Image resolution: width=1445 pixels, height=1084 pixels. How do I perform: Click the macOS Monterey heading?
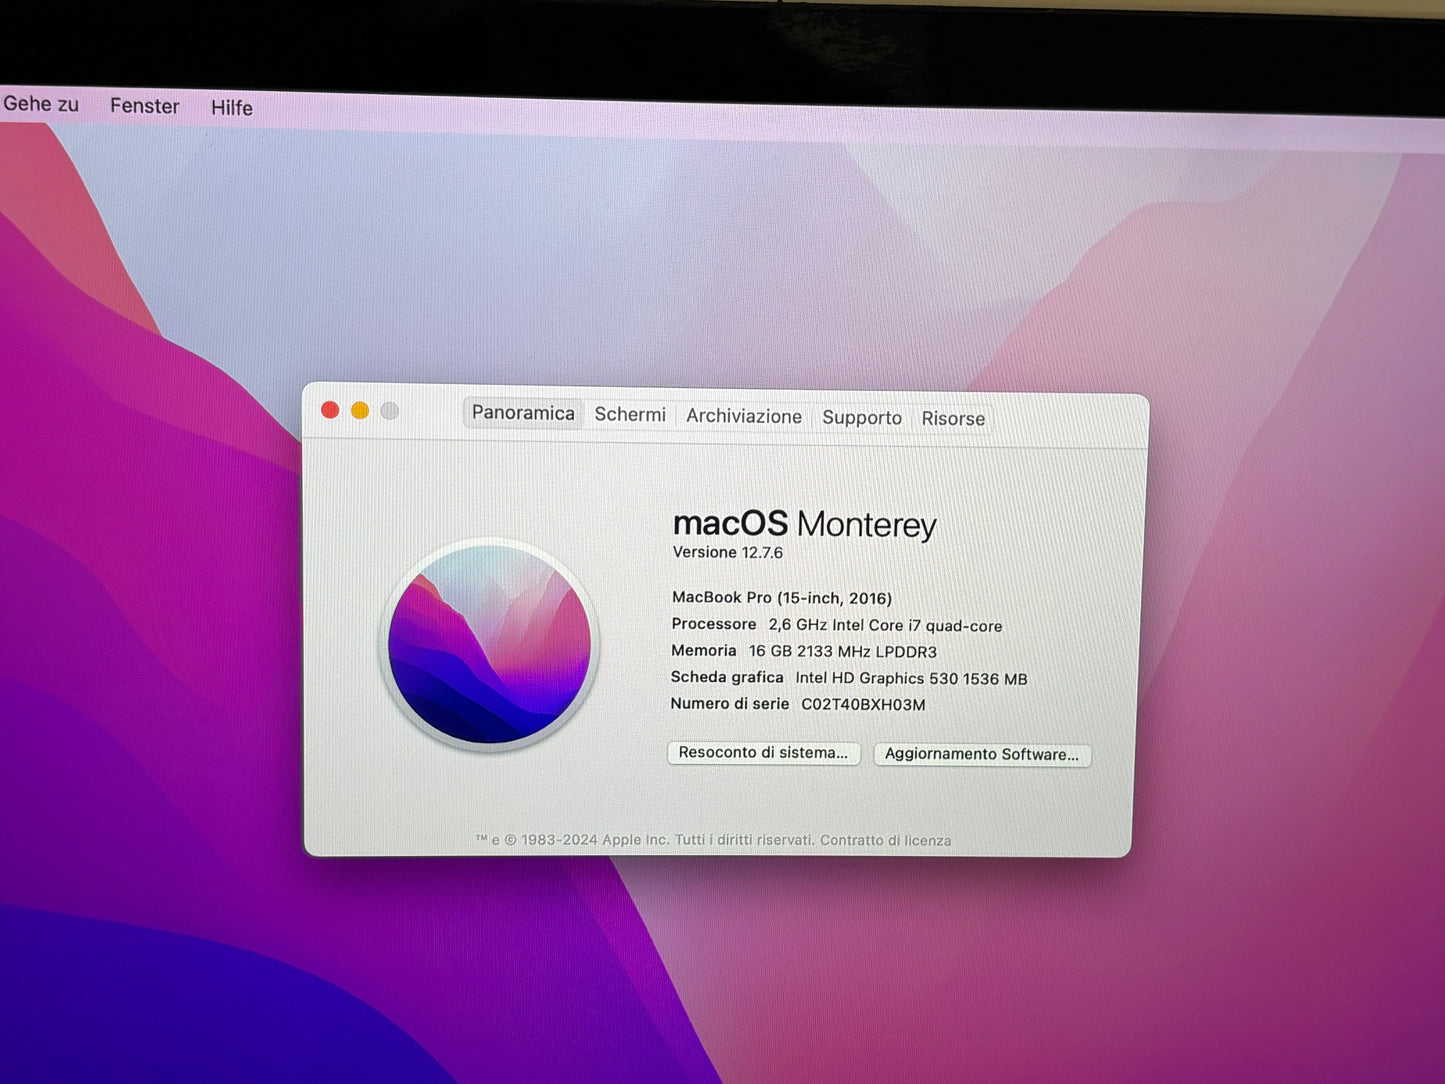point(804,523)
